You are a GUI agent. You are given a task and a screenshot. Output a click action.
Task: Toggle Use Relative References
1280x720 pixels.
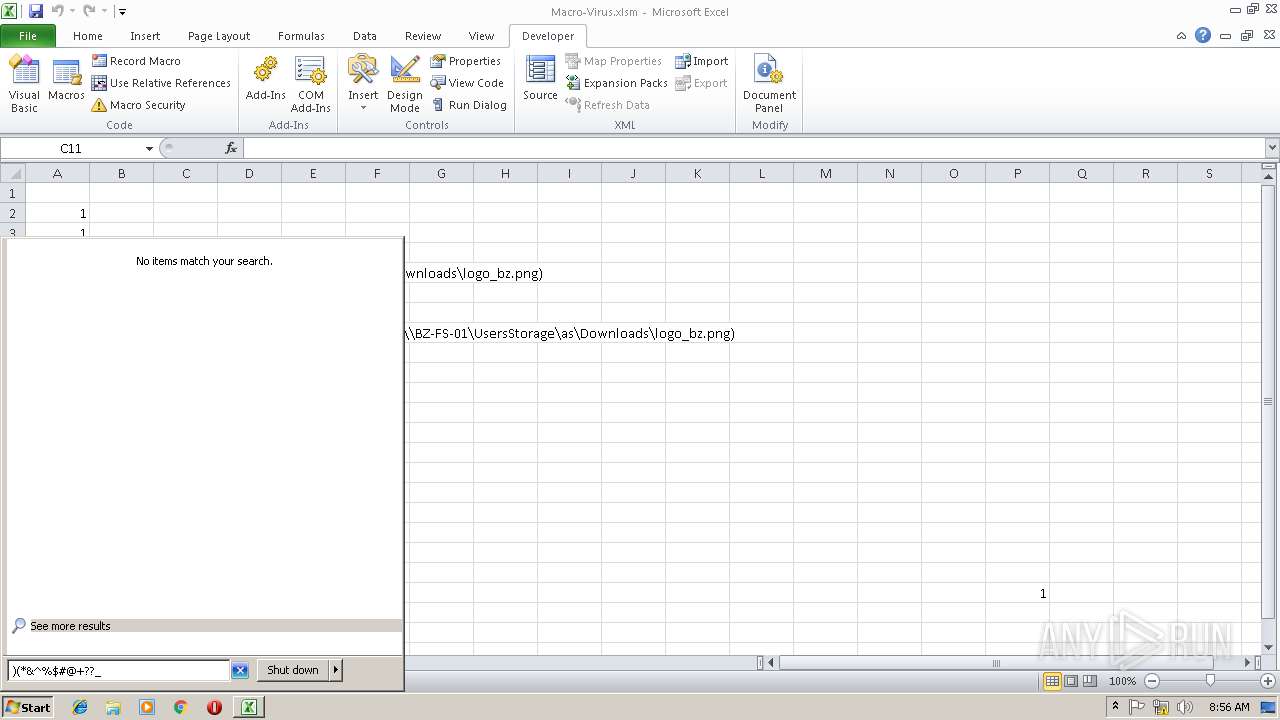pyautogui.click(x=161, y=83)
